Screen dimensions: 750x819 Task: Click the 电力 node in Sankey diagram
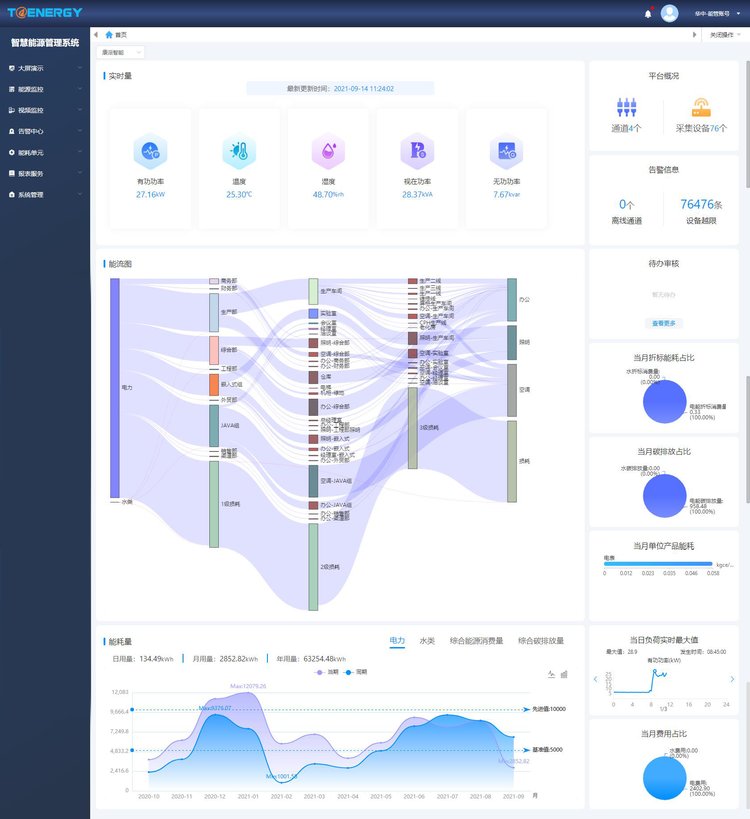pyautogui.click(x=115, y=387)
